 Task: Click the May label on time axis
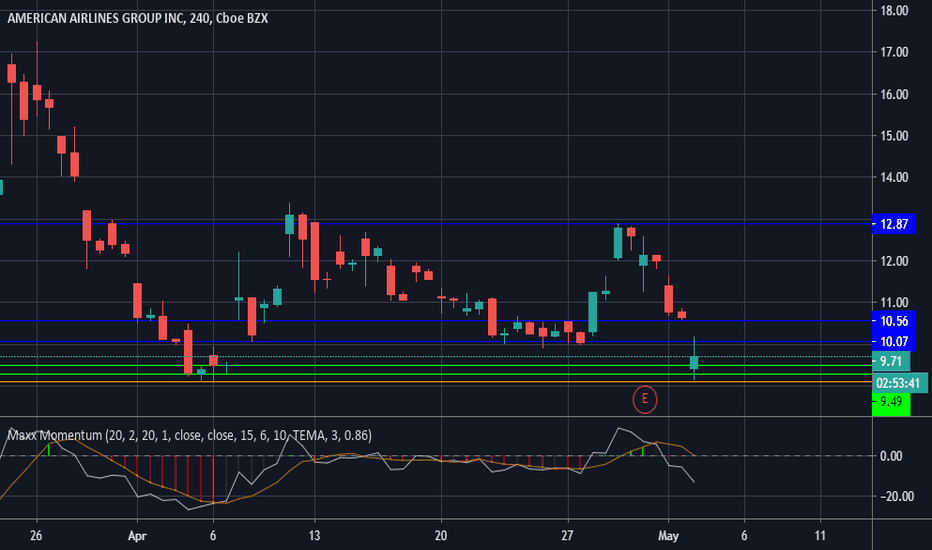click(x=668, y=536)
